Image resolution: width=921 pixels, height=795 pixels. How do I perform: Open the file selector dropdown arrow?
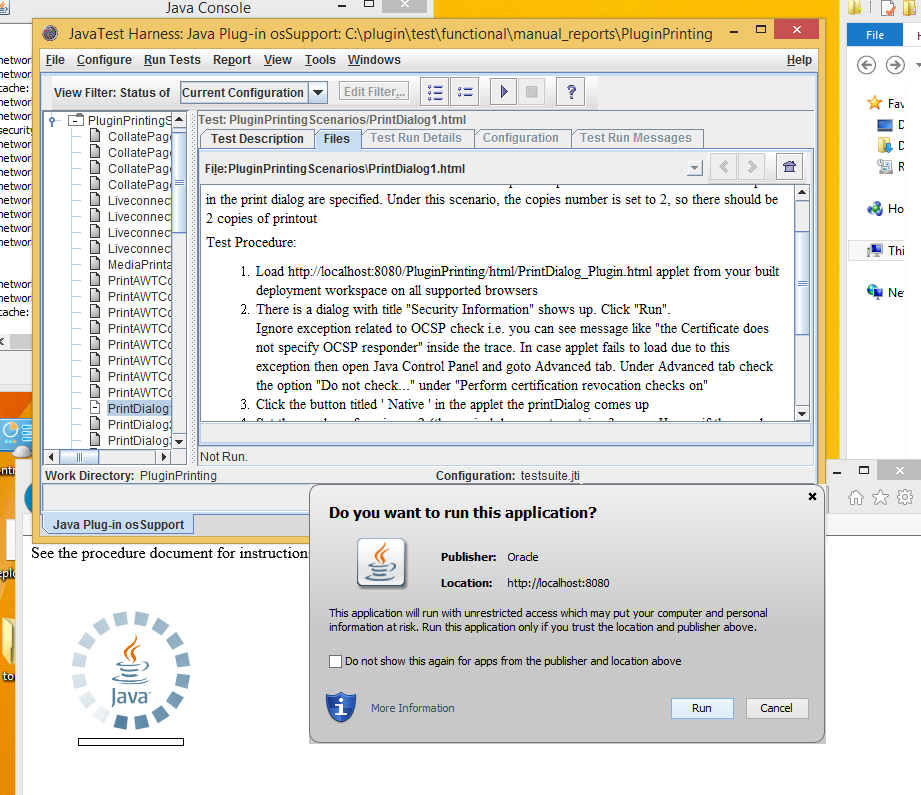695,168
